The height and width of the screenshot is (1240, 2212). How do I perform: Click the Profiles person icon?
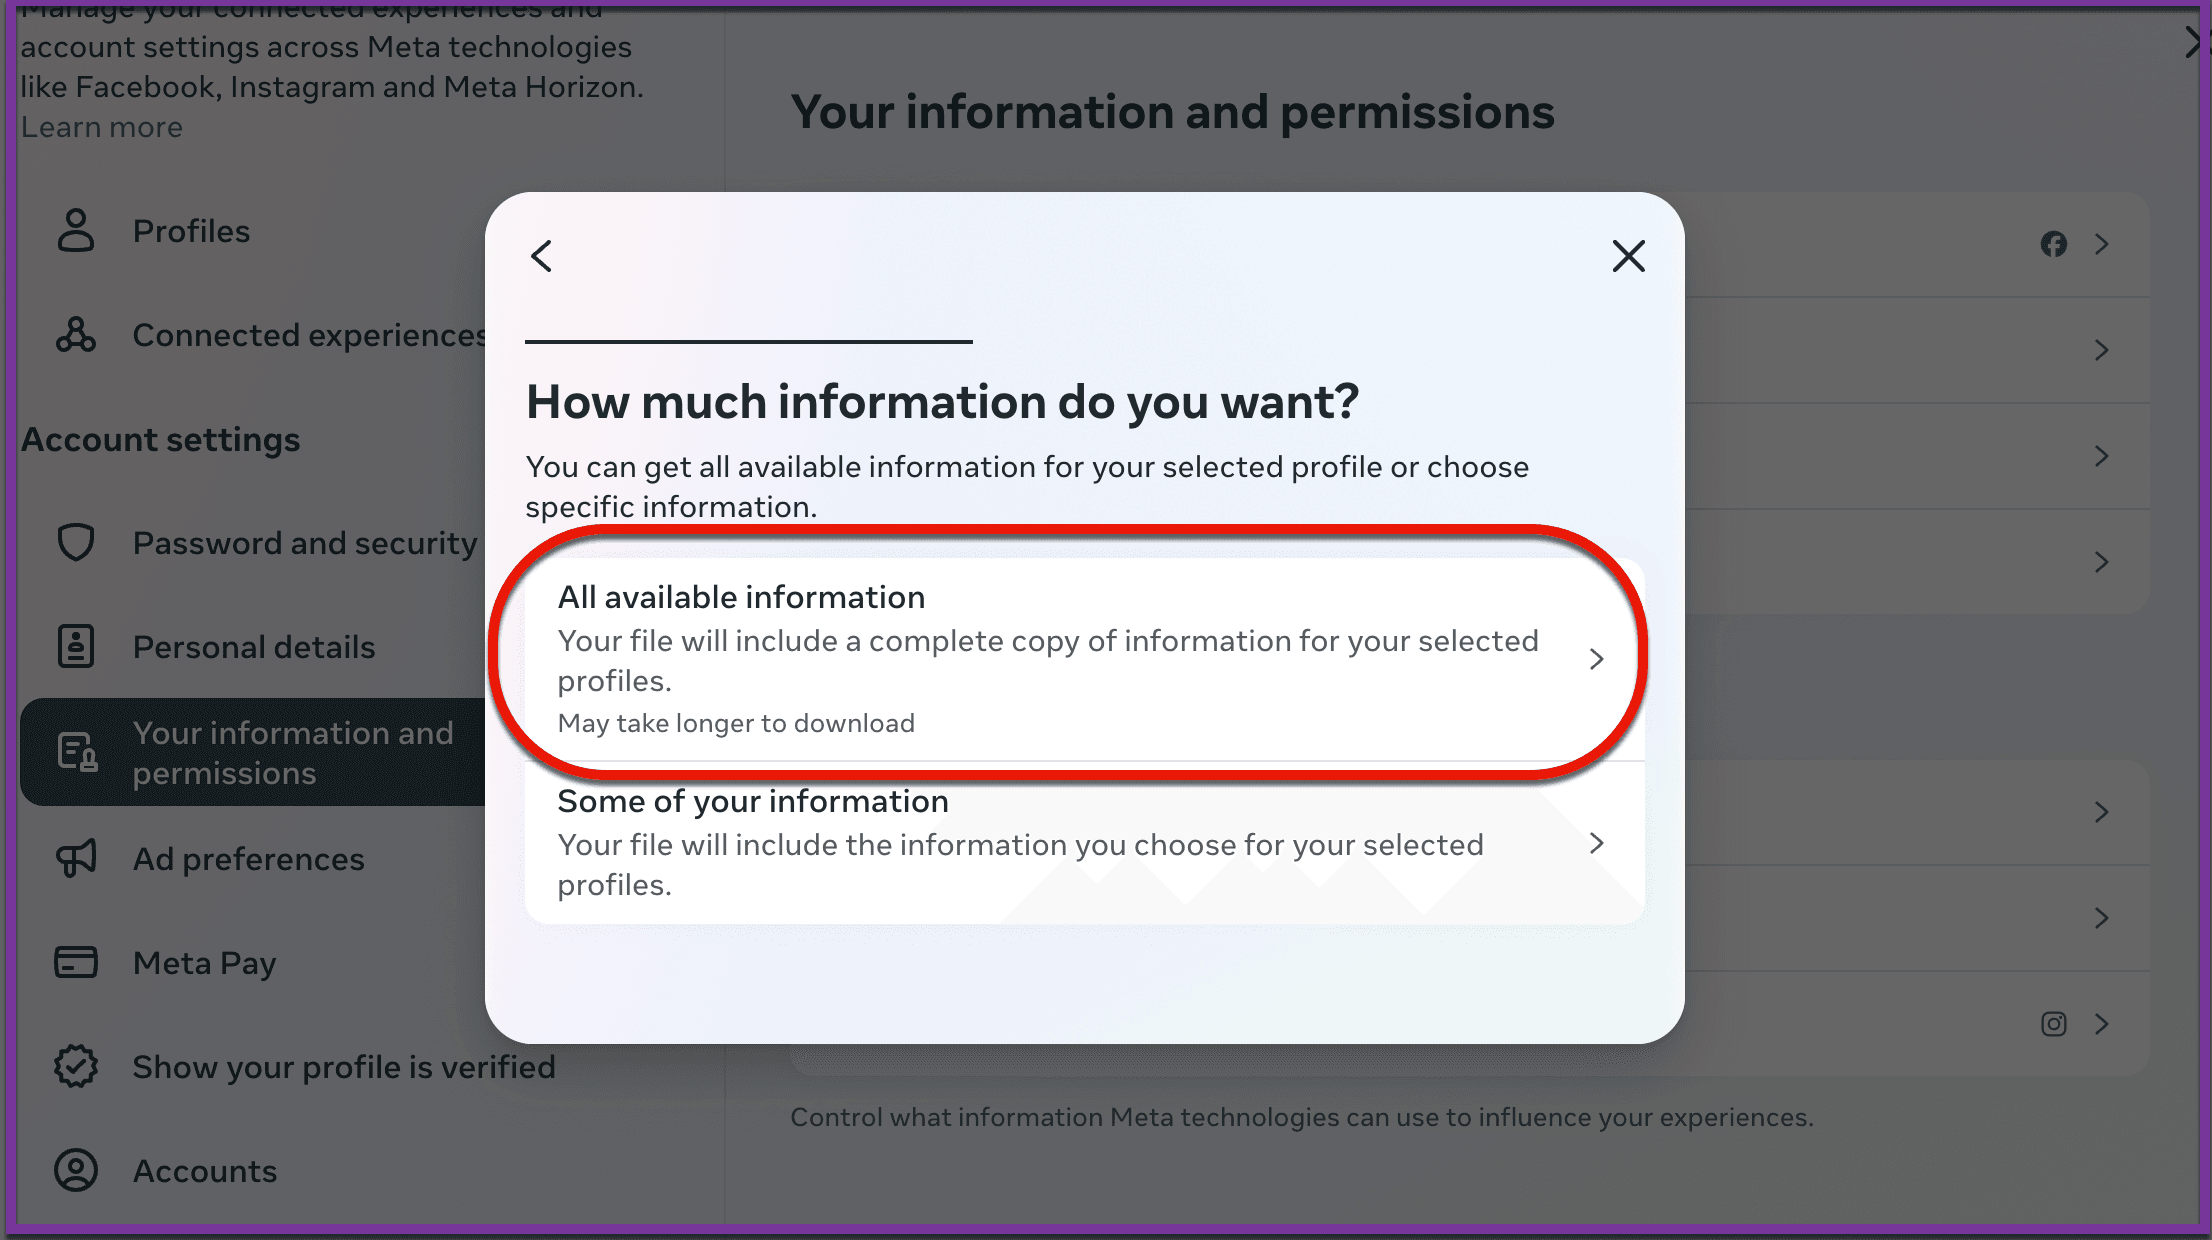coord(76,231)
